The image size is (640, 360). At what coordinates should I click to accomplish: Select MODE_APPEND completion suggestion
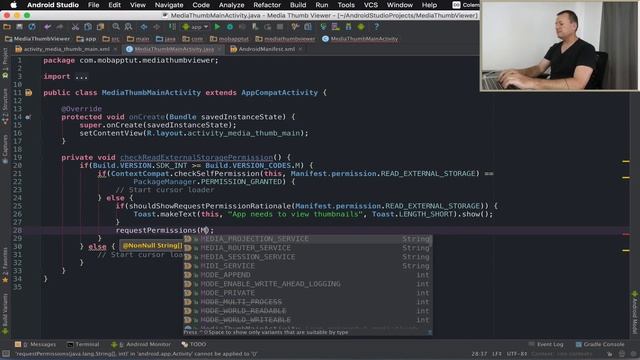pyautogui.click(x=308, y=275)
